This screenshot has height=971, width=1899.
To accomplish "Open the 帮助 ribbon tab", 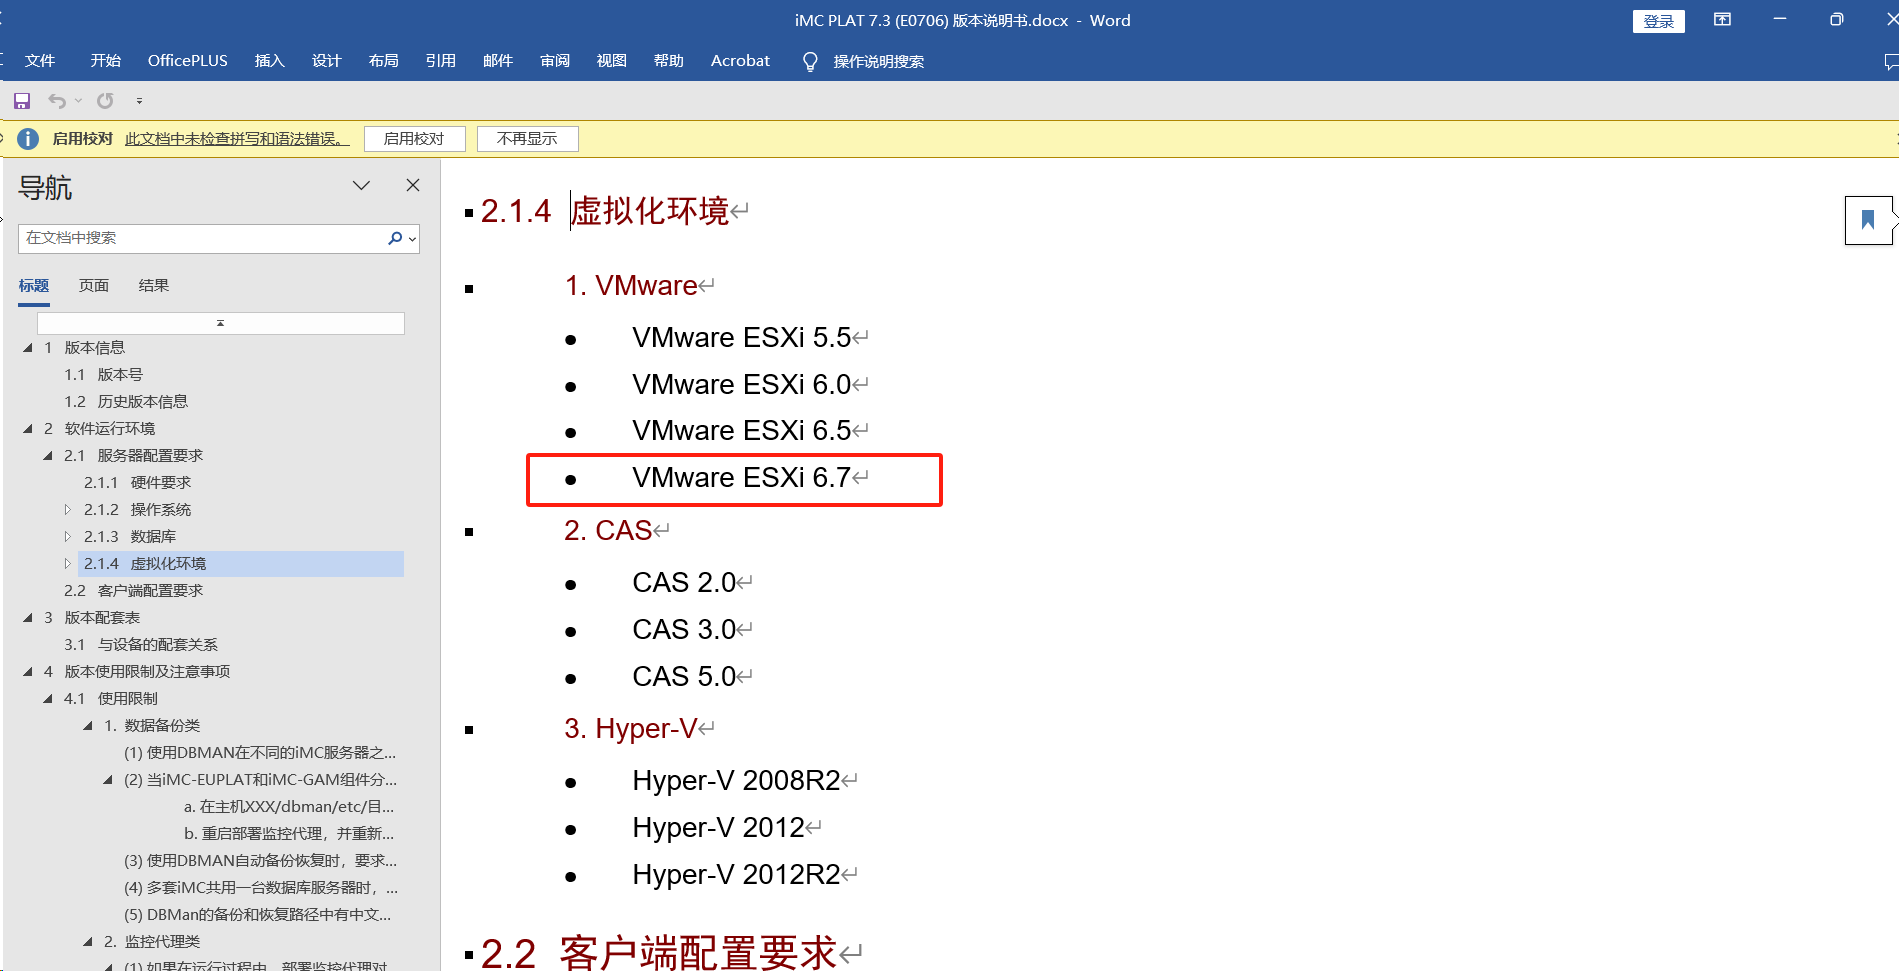I will [x=669, y=61].
